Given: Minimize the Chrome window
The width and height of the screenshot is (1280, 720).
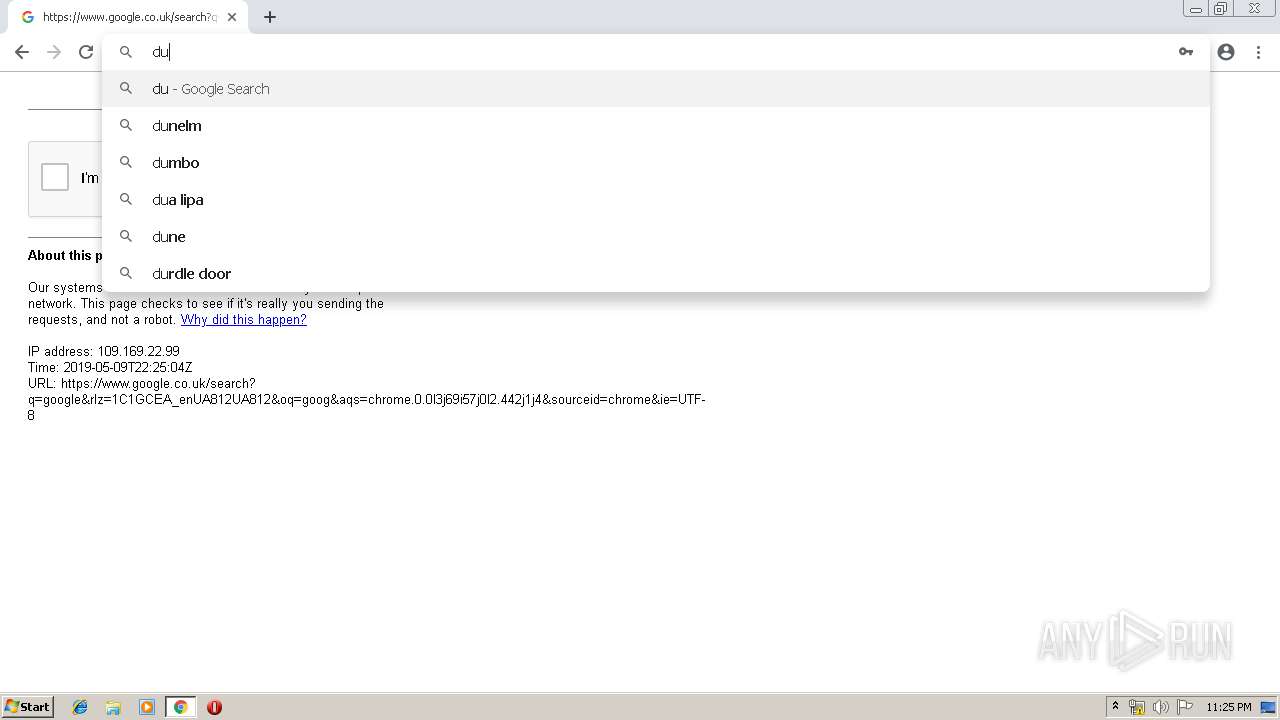Looking at the screenshot, I should (1196, 9).
